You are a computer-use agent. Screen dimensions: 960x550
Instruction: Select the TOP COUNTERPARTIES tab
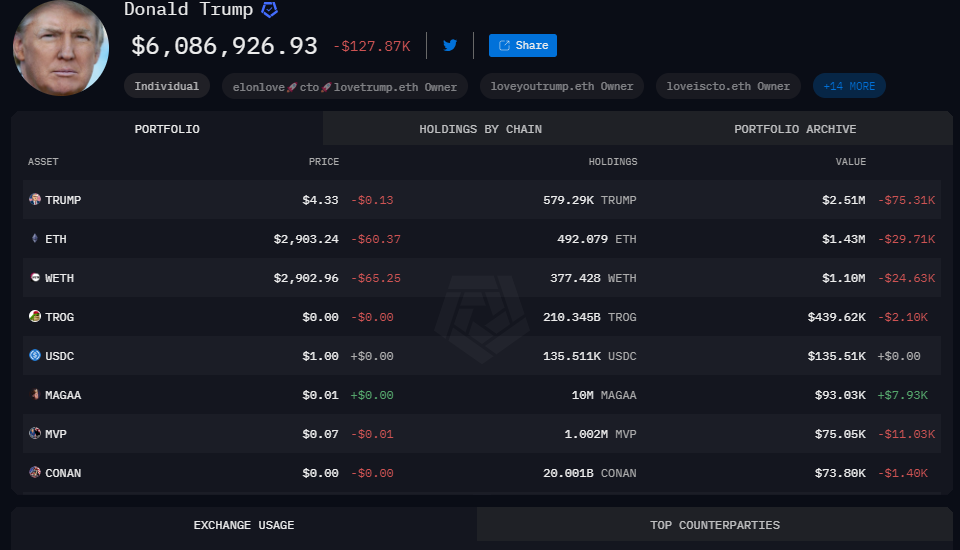(x=715, y=525)
